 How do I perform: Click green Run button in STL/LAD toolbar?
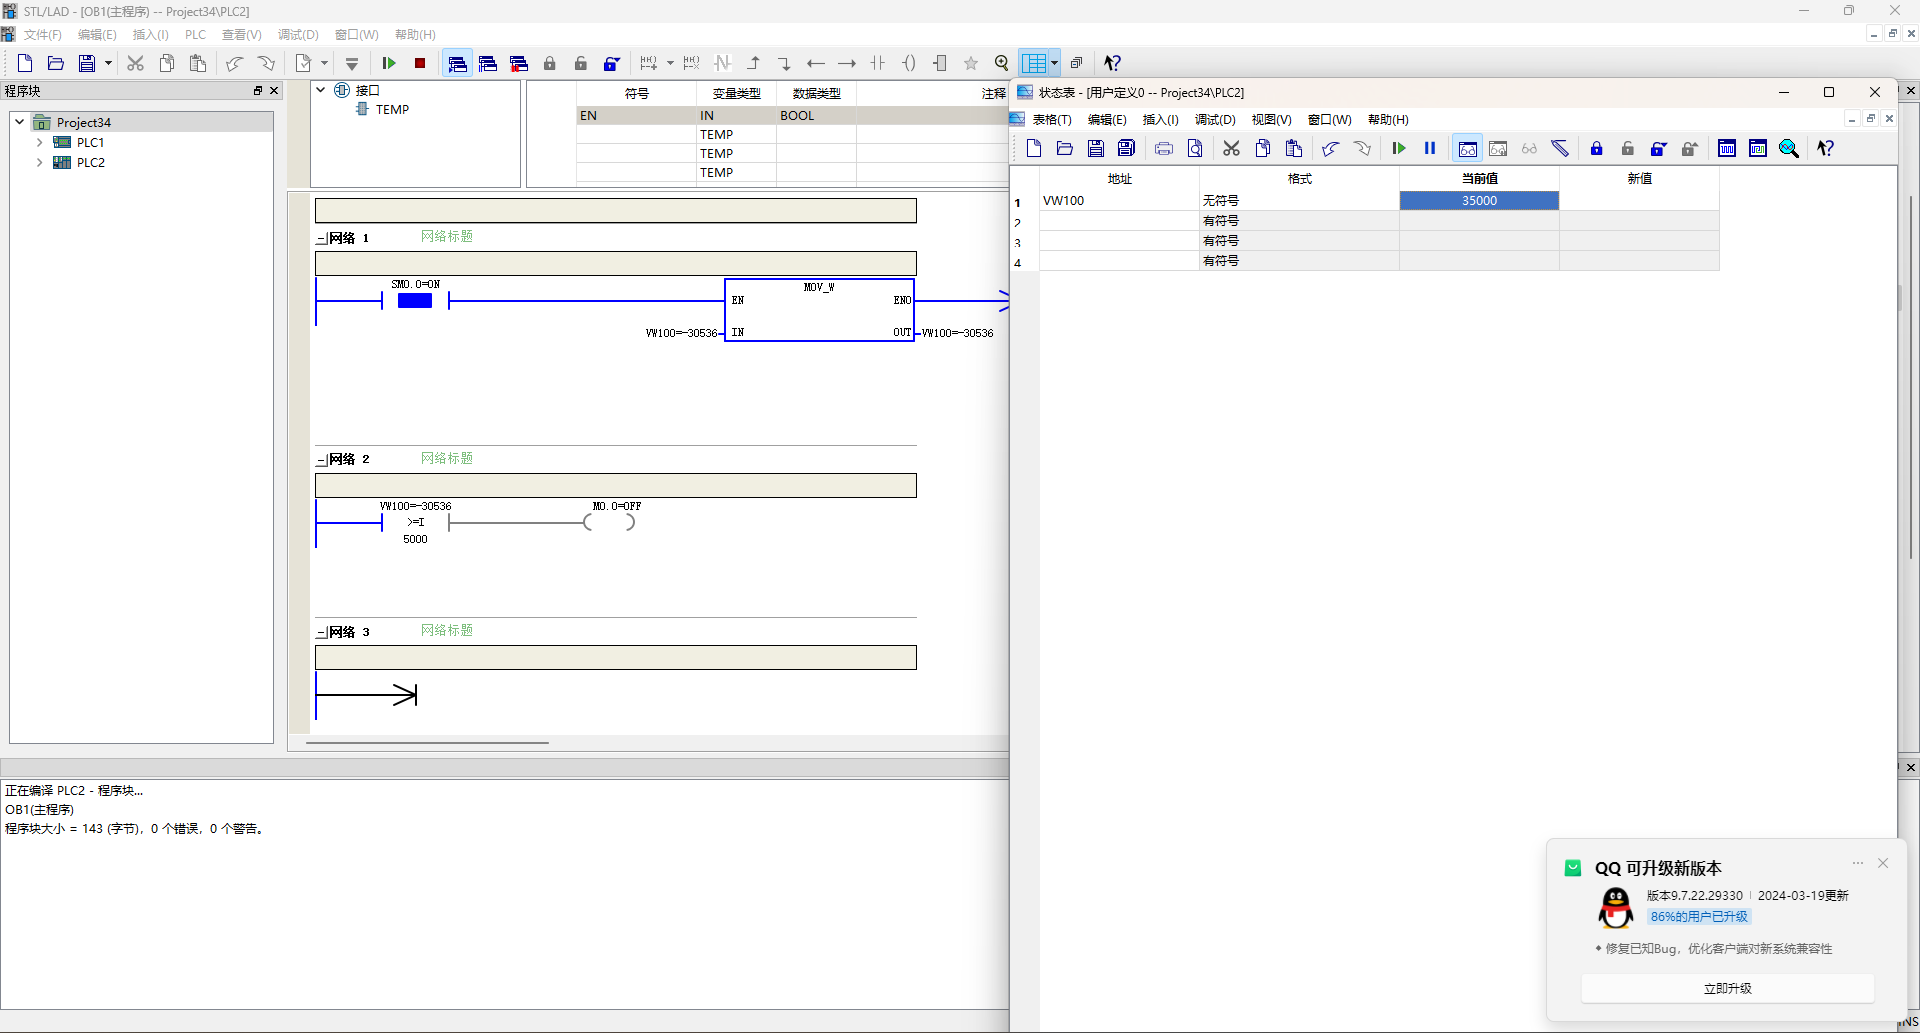click(389, 63)
